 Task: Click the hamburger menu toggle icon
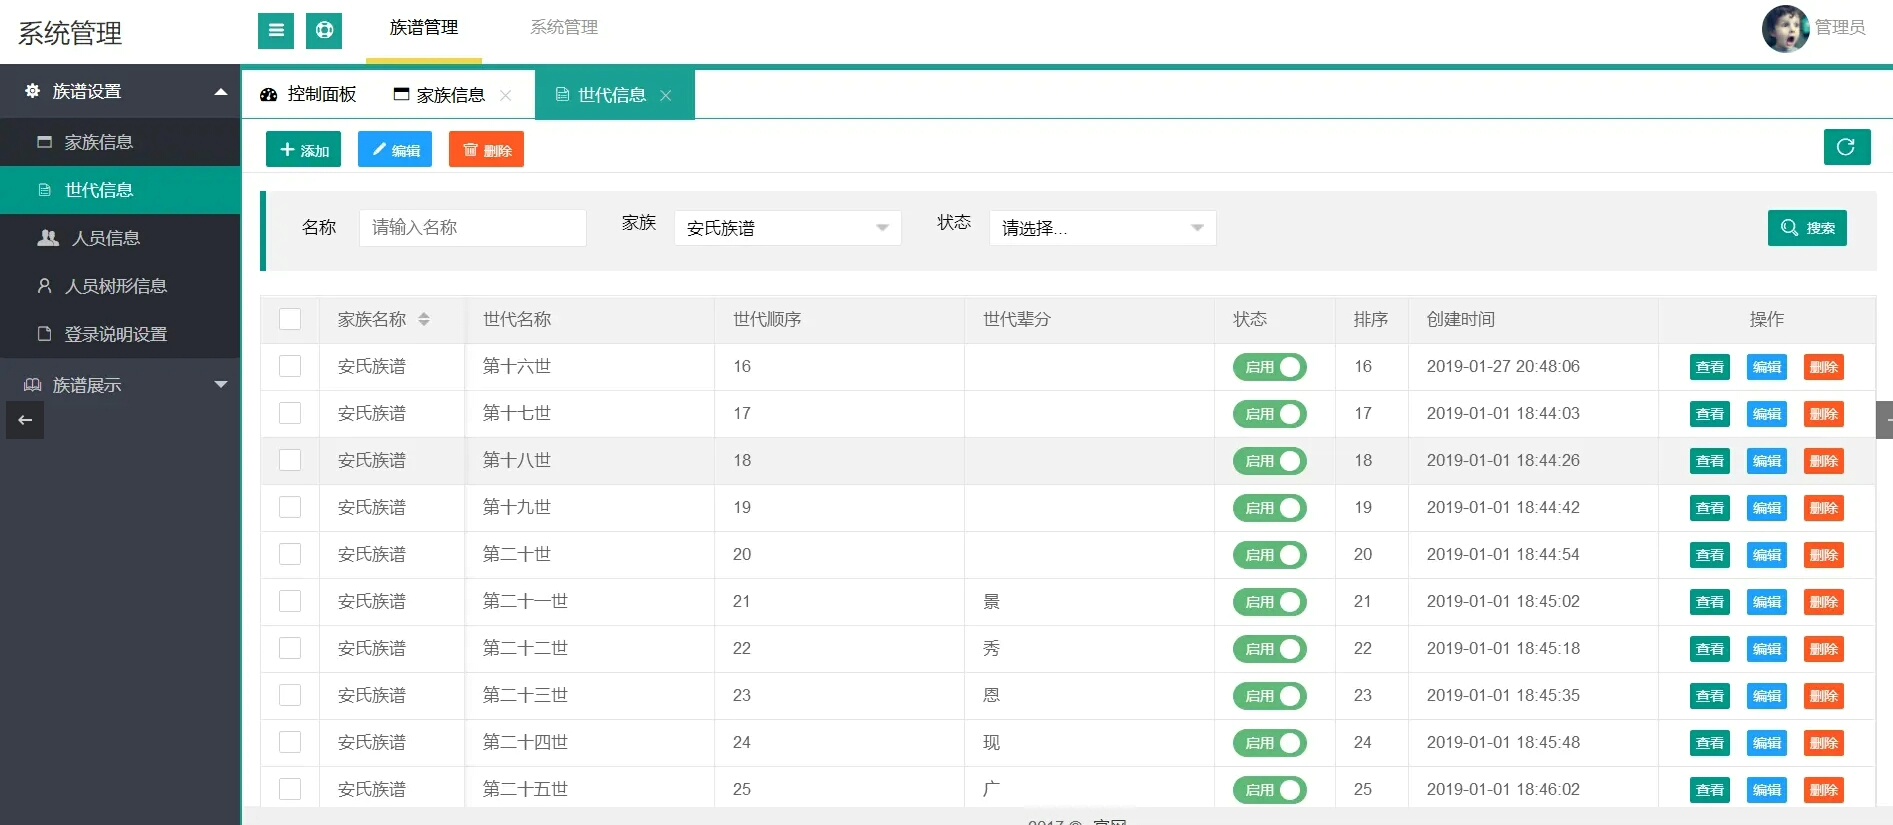point(276,30)
